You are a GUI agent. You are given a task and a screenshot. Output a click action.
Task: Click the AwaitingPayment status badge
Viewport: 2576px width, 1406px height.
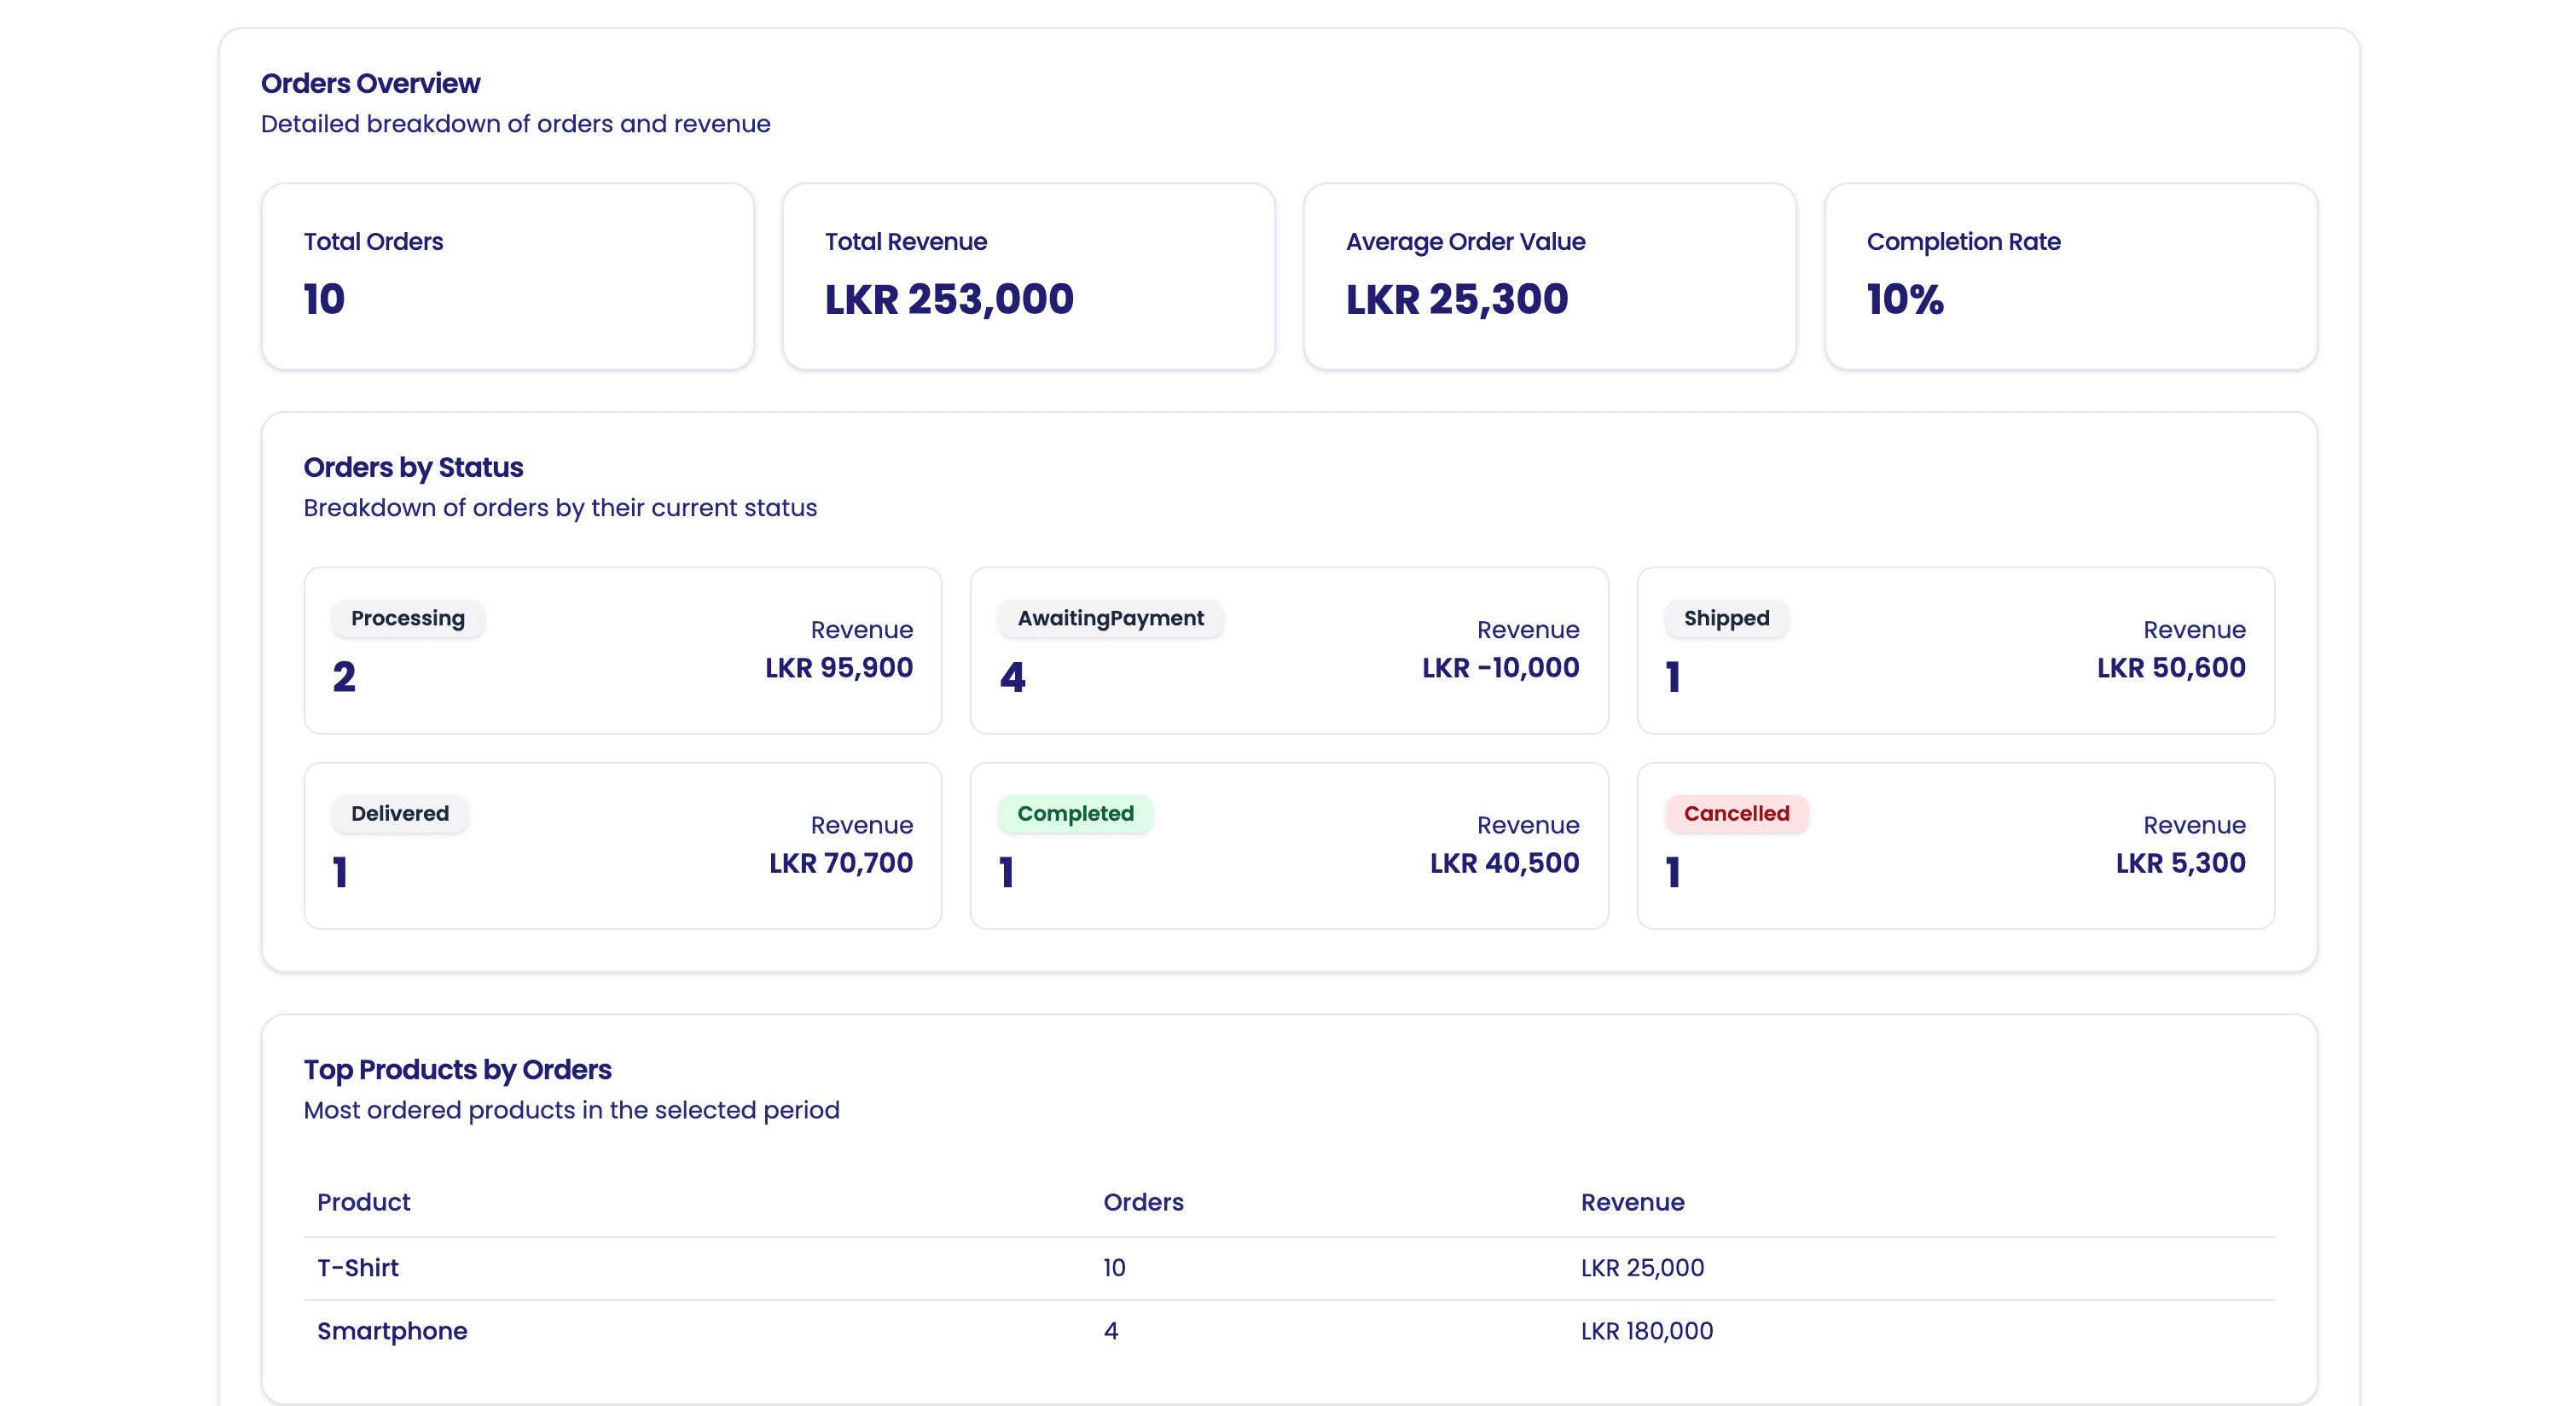click(x=1110, y=618)
